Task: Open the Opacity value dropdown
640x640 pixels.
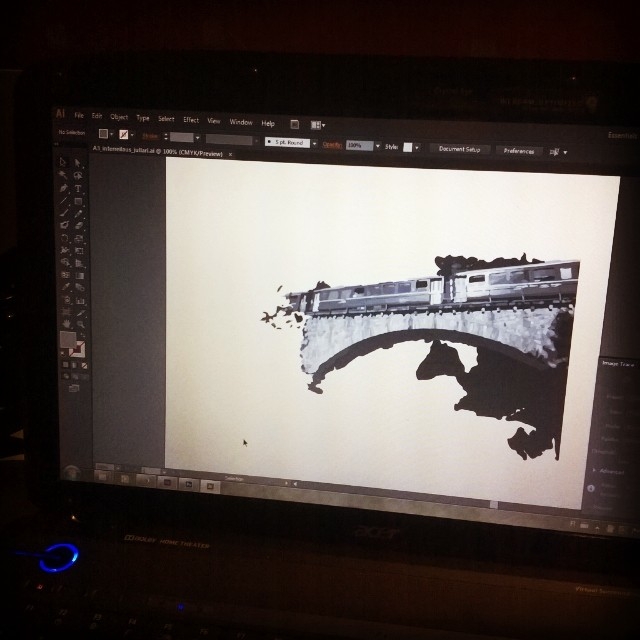Action: 378,146
